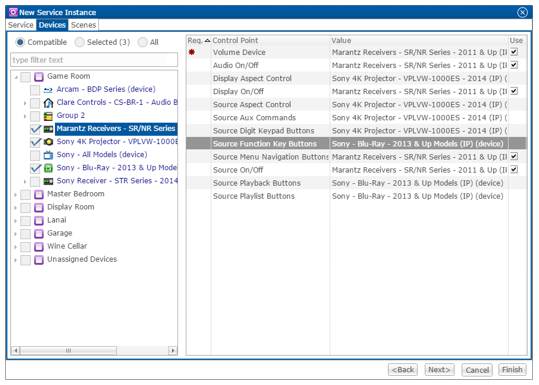Image resolution: width=539 pixels, height=385 pixels.
Task: Uncheck the Sony Blu-Ray tree checkbox
Action: click(x=35, y=168)
